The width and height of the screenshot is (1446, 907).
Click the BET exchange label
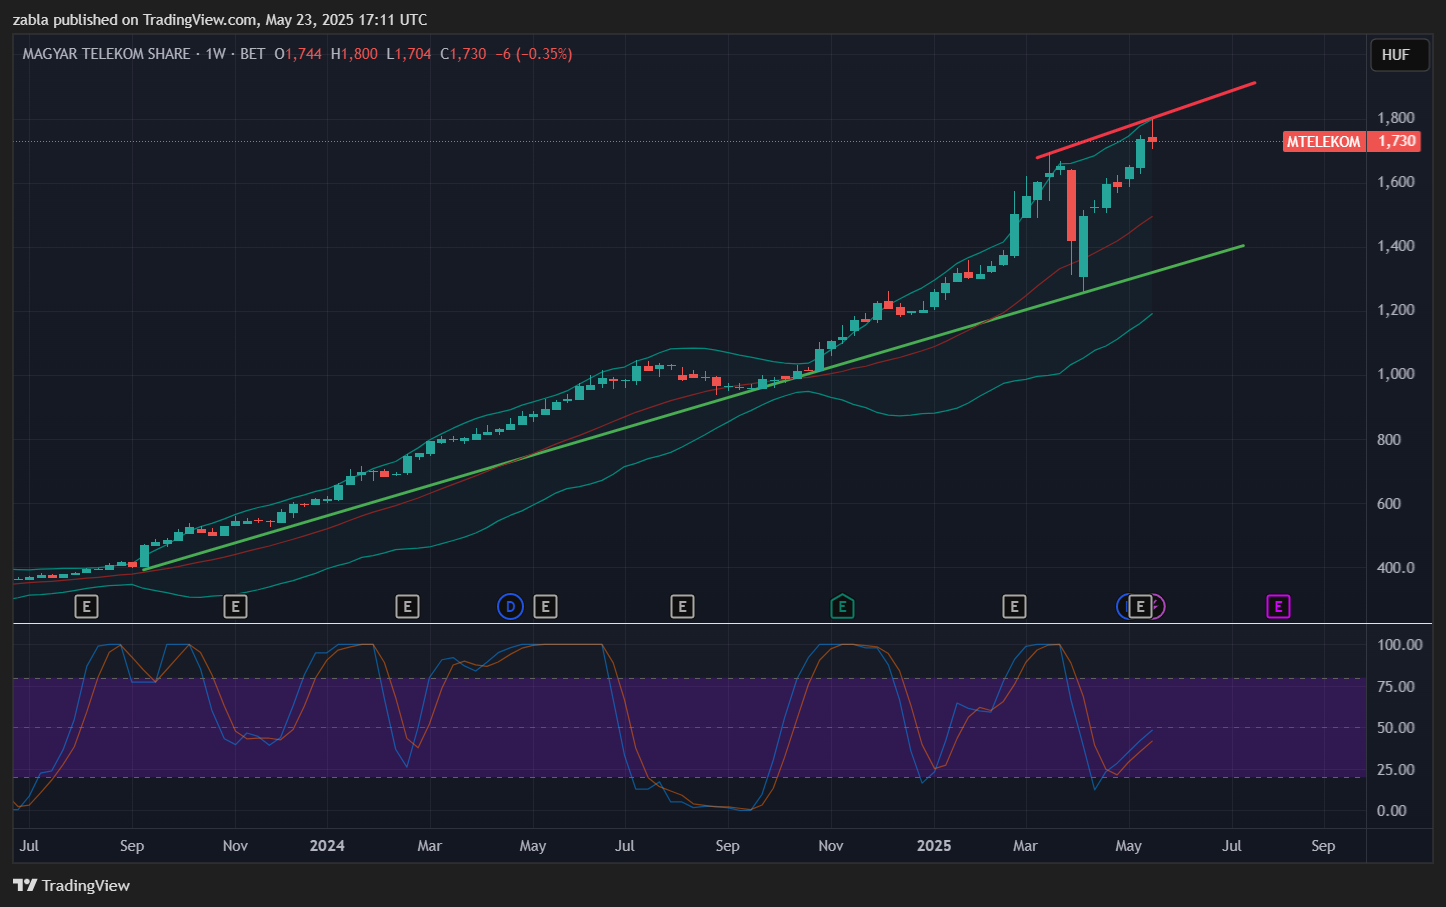click(253, 54)
